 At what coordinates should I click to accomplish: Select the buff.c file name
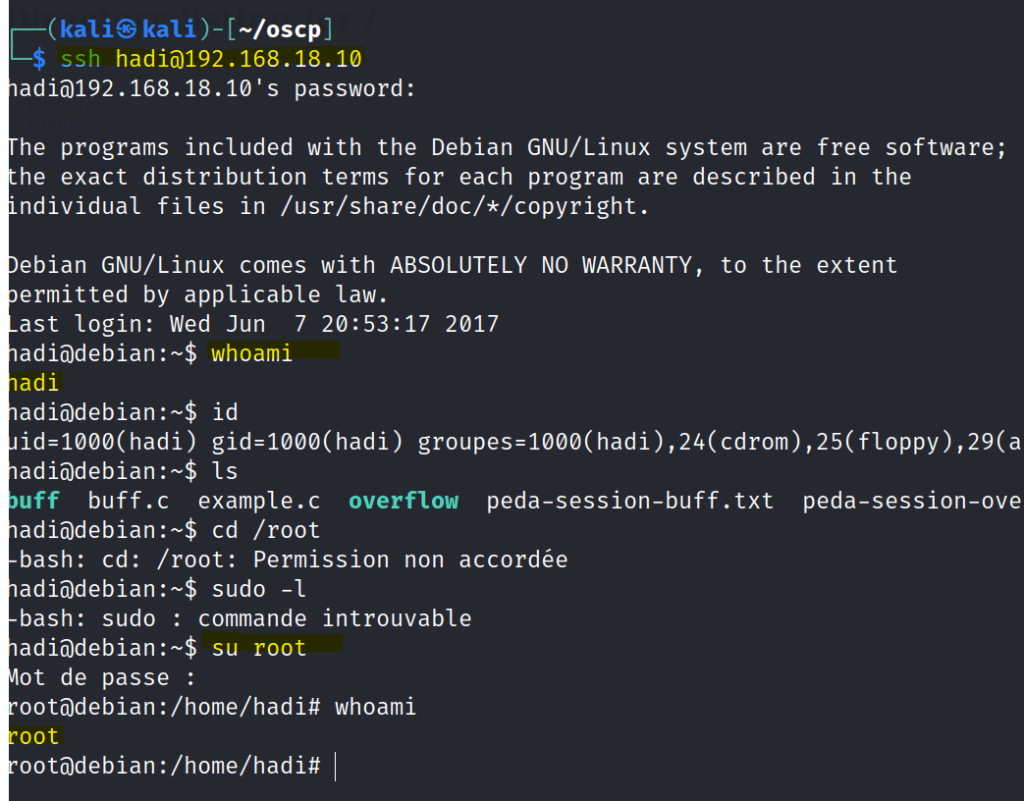[129, 500]
